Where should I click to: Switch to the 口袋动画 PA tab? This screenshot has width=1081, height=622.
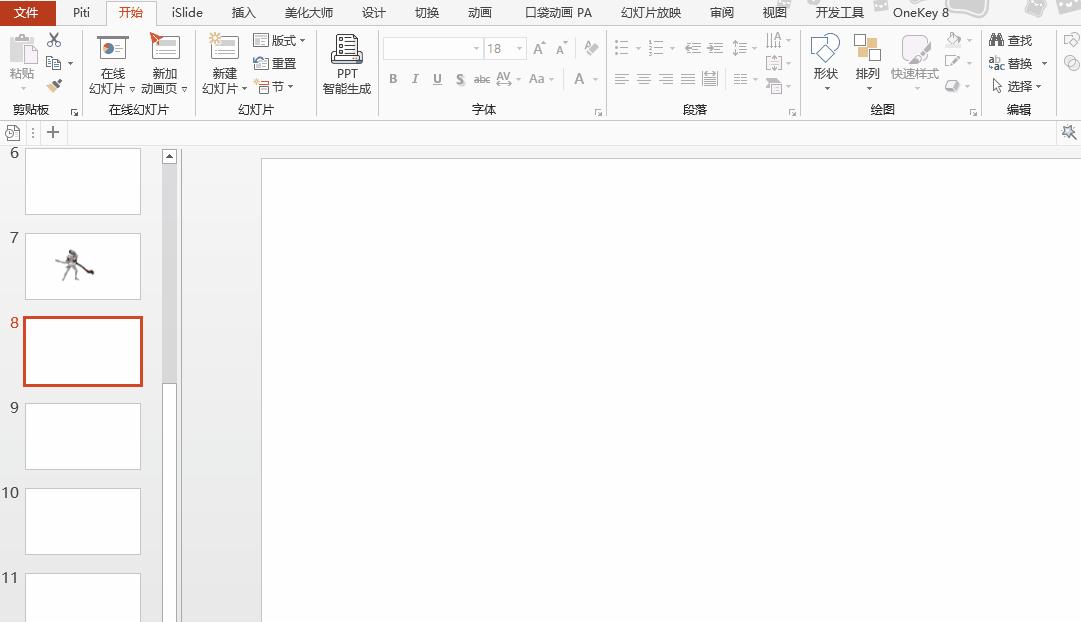point(557,13)
